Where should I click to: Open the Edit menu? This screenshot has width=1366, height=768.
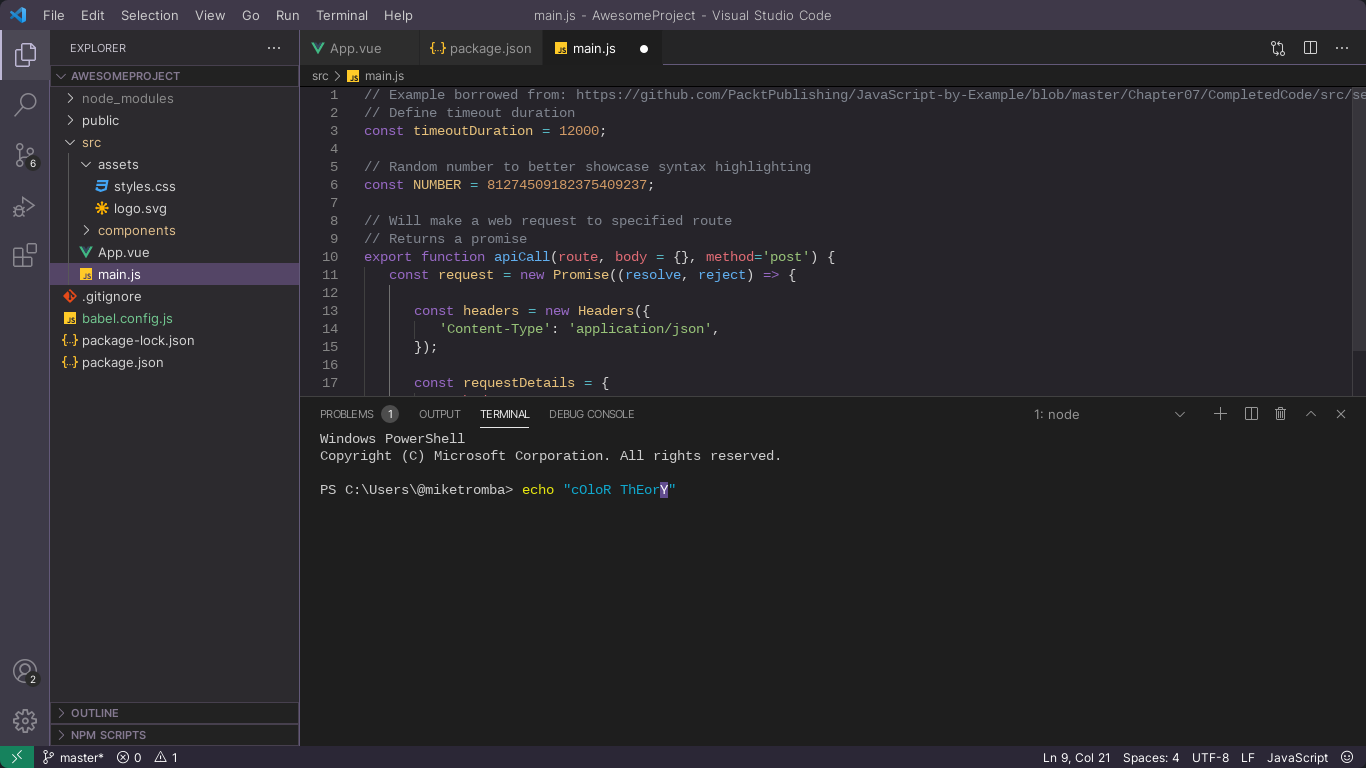[92, 15]
